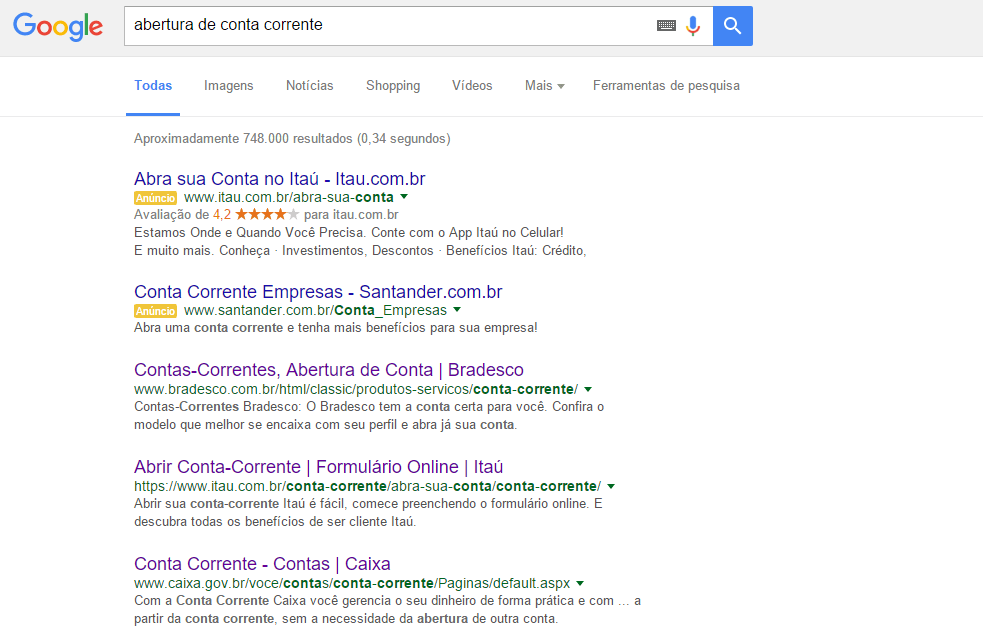The height and width of the screenshot is (644, 983).
Task: Click the Anúncio badge on Santander ad
Action: tap(155, 311)
